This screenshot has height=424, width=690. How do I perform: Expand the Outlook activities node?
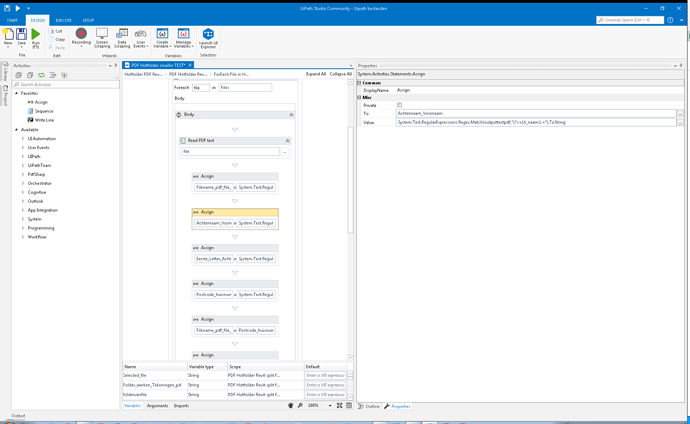coord(23,201)
